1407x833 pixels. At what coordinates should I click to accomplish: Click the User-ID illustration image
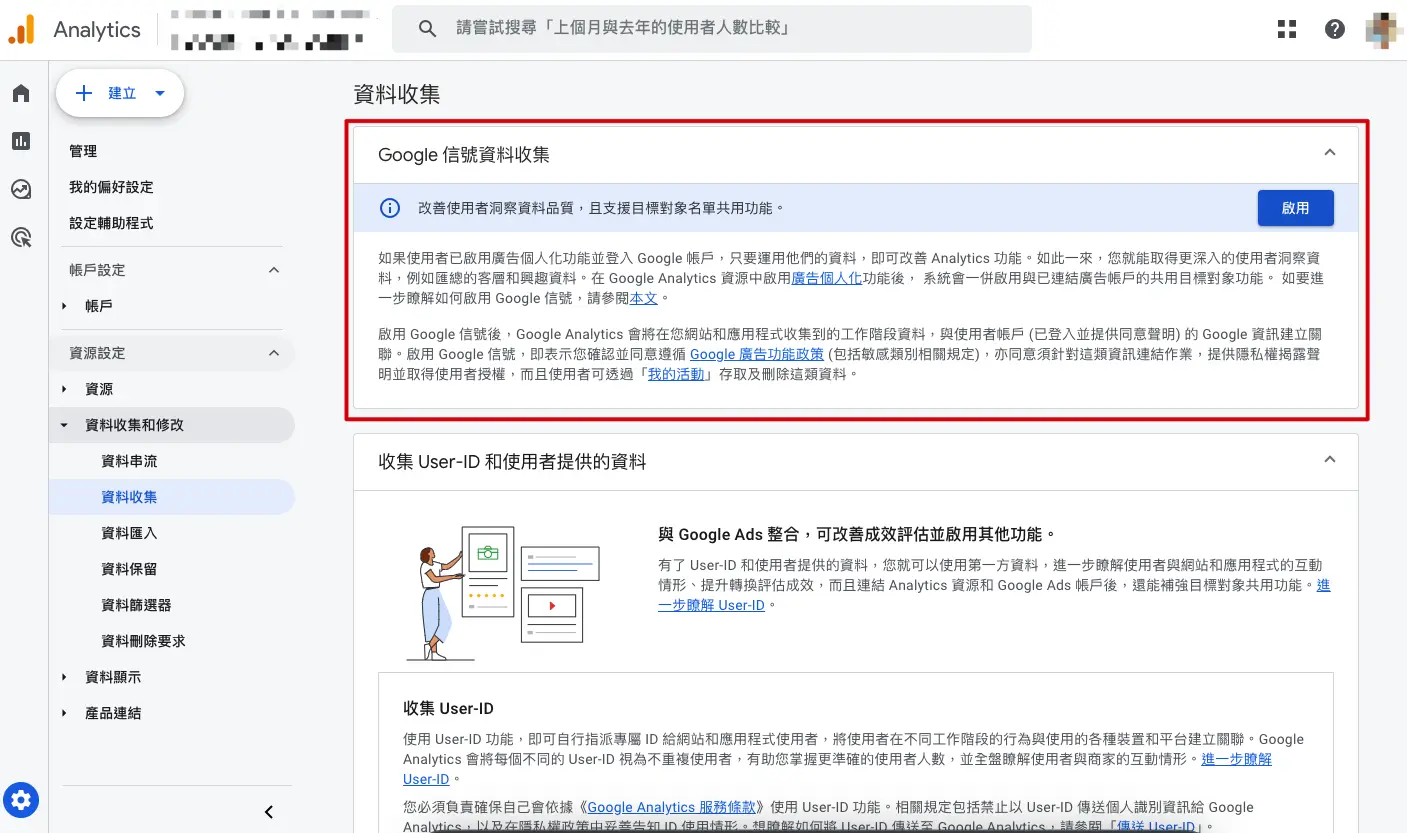tap(502, 592)
